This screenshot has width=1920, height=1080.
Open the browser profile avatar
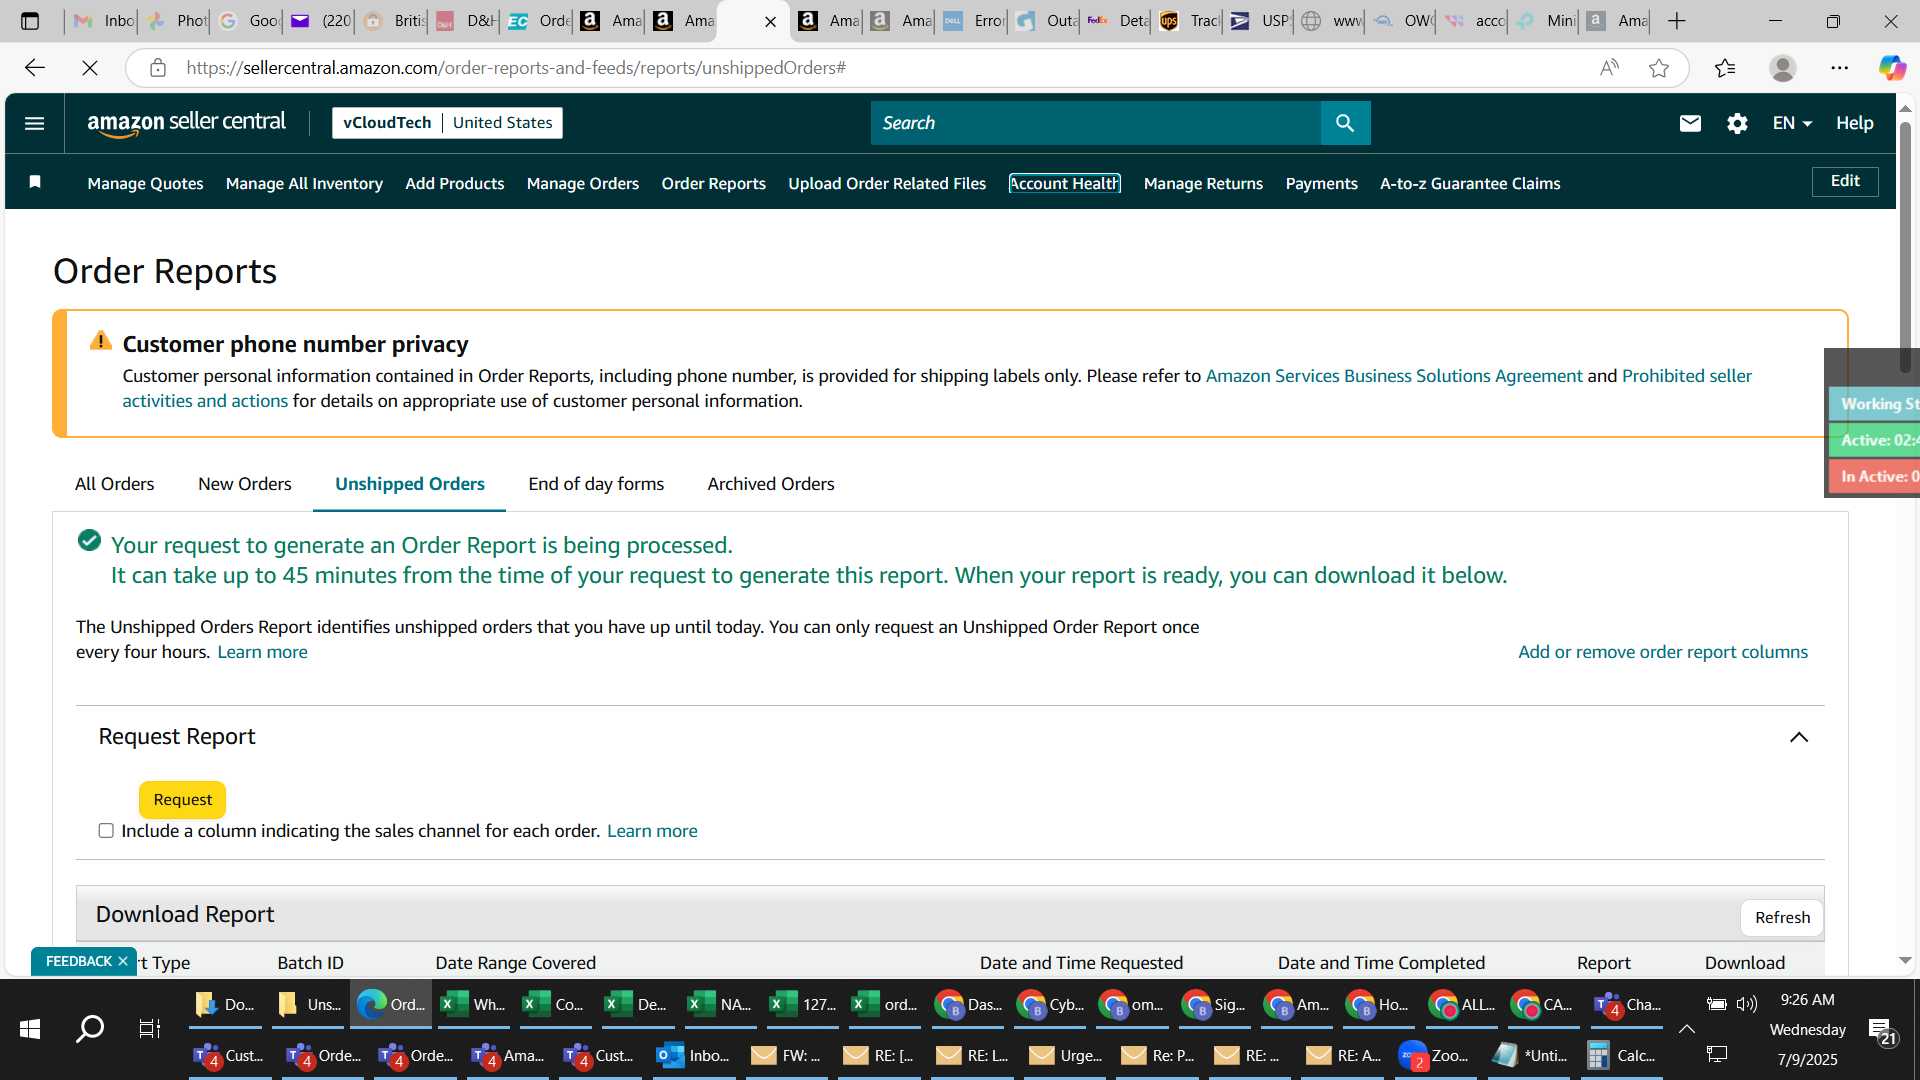click(x=1782, y=68)
